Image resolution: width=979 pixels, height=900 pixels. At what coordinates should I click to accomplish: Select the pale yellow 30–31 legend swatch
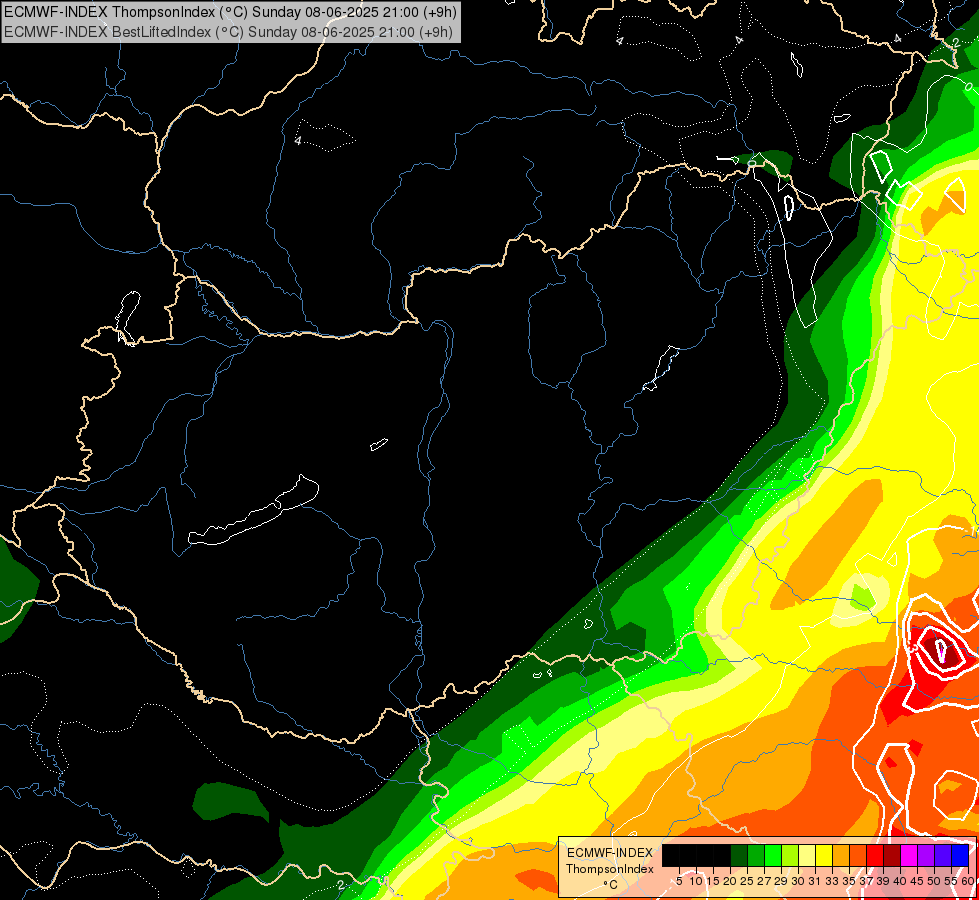(807, 855)
